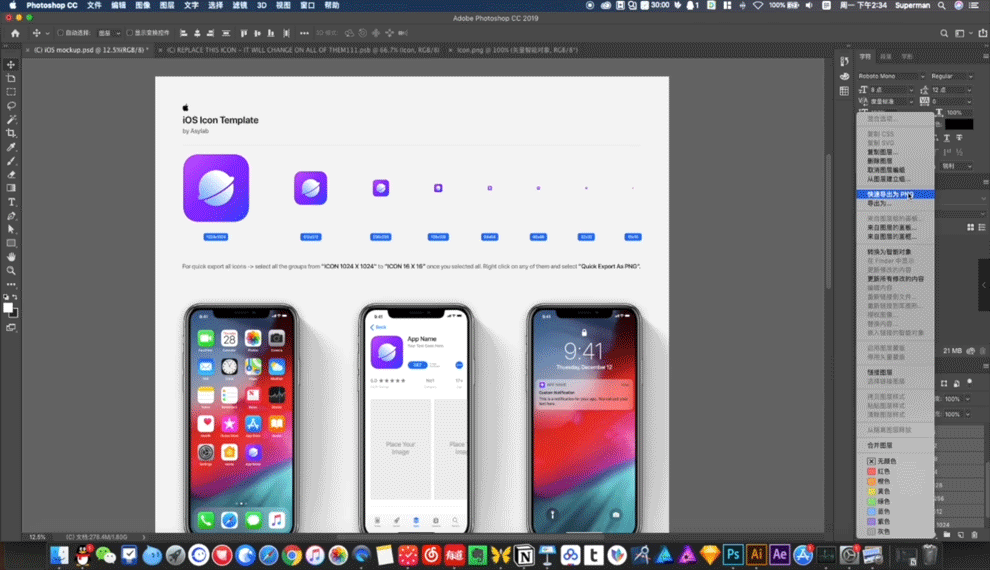Choose Merge Layers in context menu

click(895, 445)
